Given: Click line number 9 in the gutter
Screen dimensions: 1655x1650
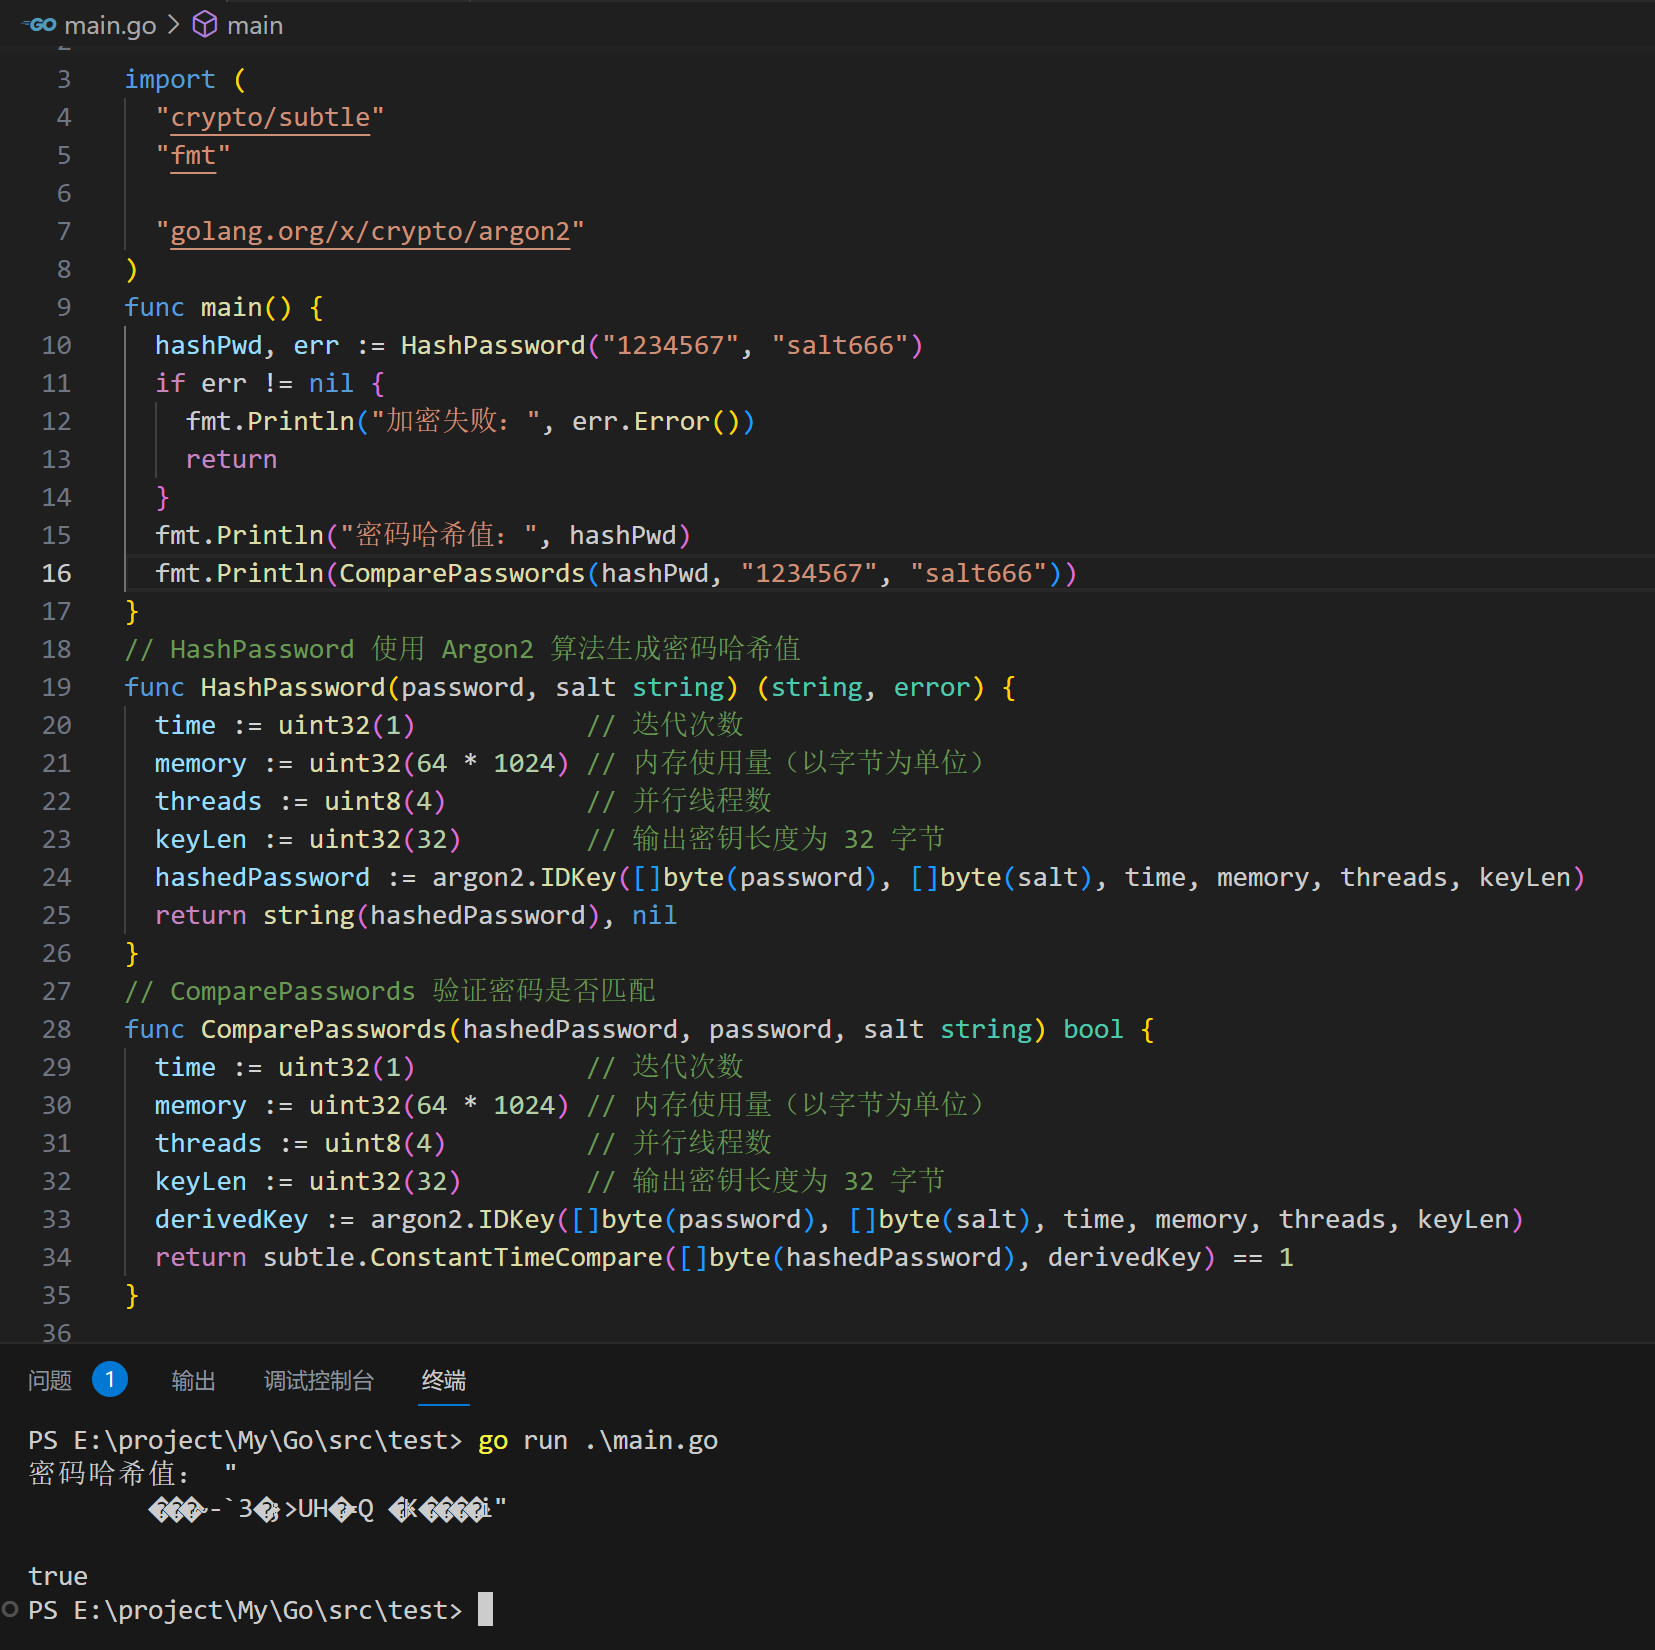Looking at the screenshot, I should [64, 308].
